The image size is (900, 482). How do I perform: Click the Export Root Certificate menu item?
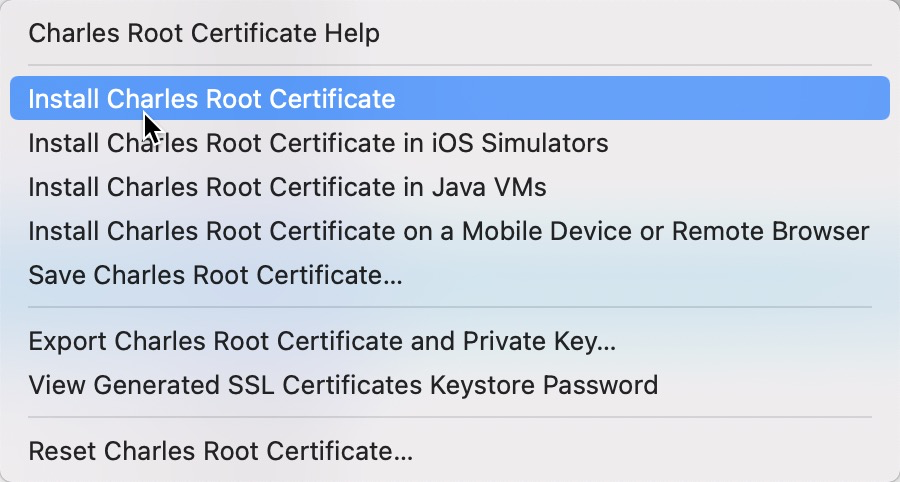322,341
